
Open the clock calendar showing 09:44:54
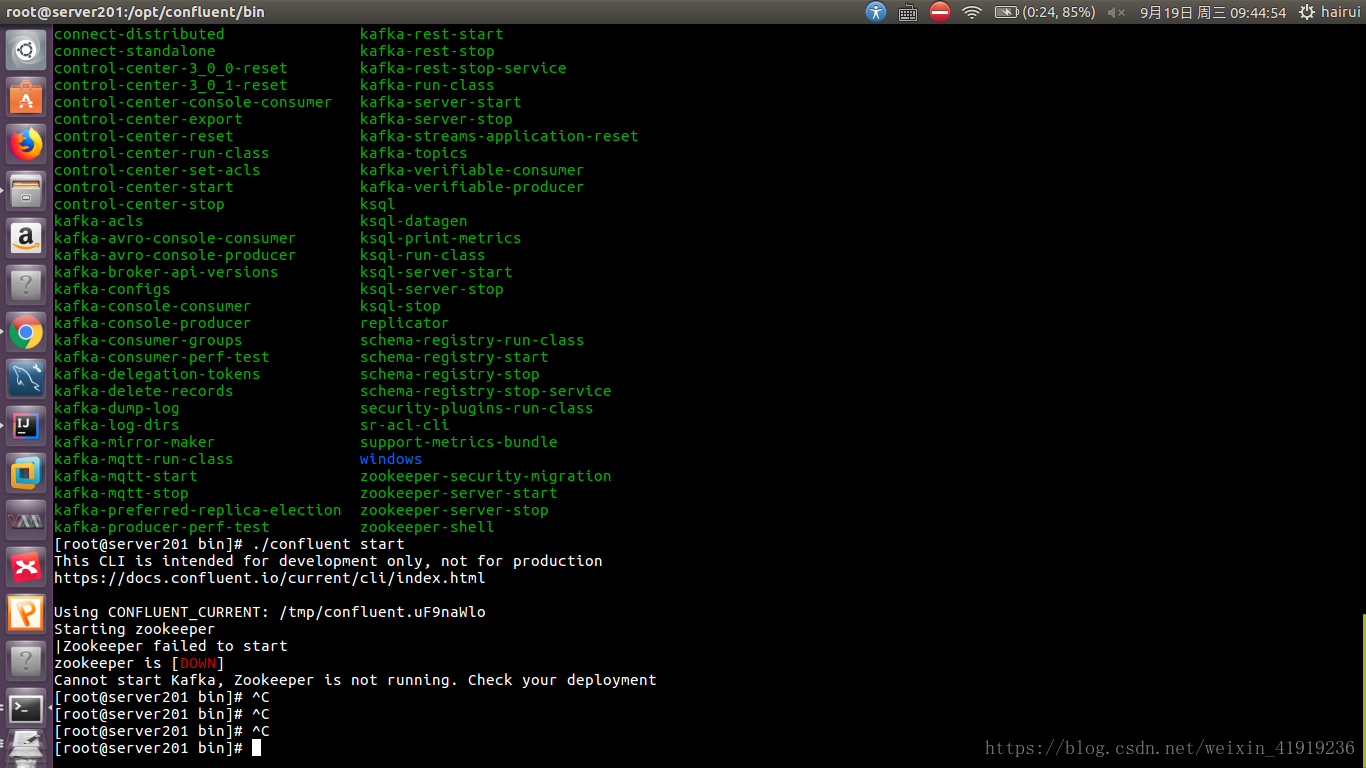(x=1213, y=12)
